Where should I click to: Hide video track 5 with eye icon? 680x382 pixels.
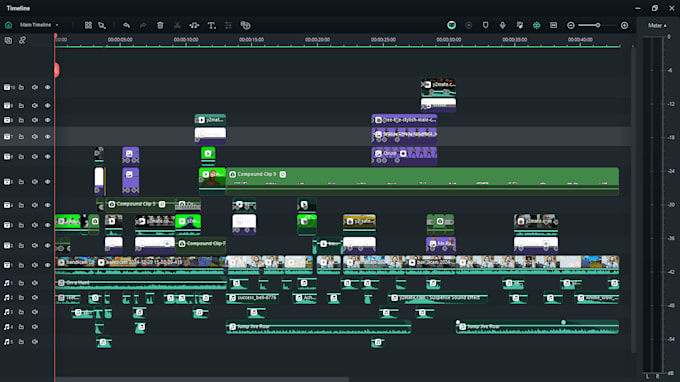pyautogui.click(x=47, y=182)
